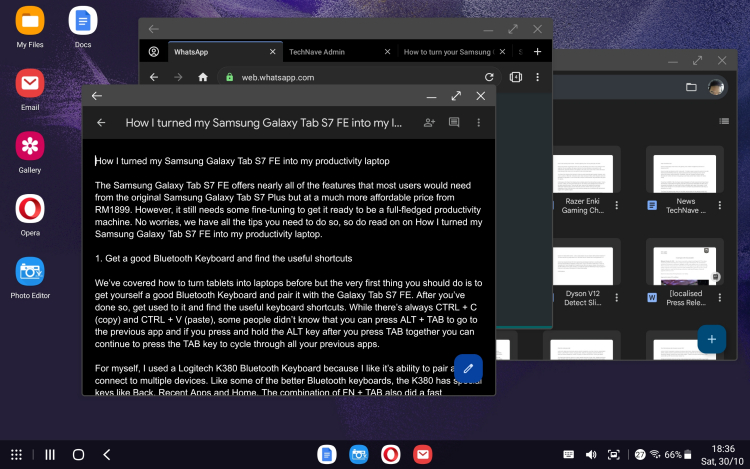Screen dimensions: 750x469
Task: Open the Gallery desktop app
Action: tap(30, 146)
